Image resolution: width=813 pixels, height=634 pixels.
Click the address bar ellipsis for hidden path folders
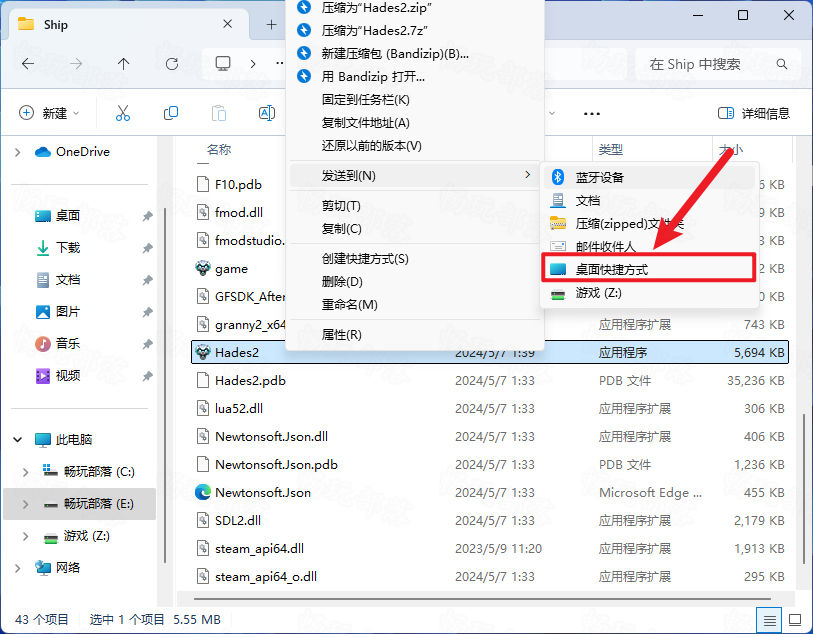coord(280,64)
